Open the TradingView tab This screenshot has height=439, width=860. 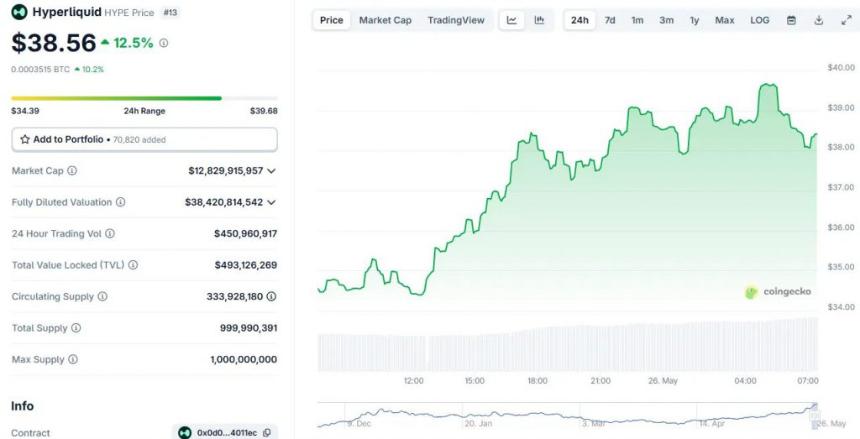456,20
